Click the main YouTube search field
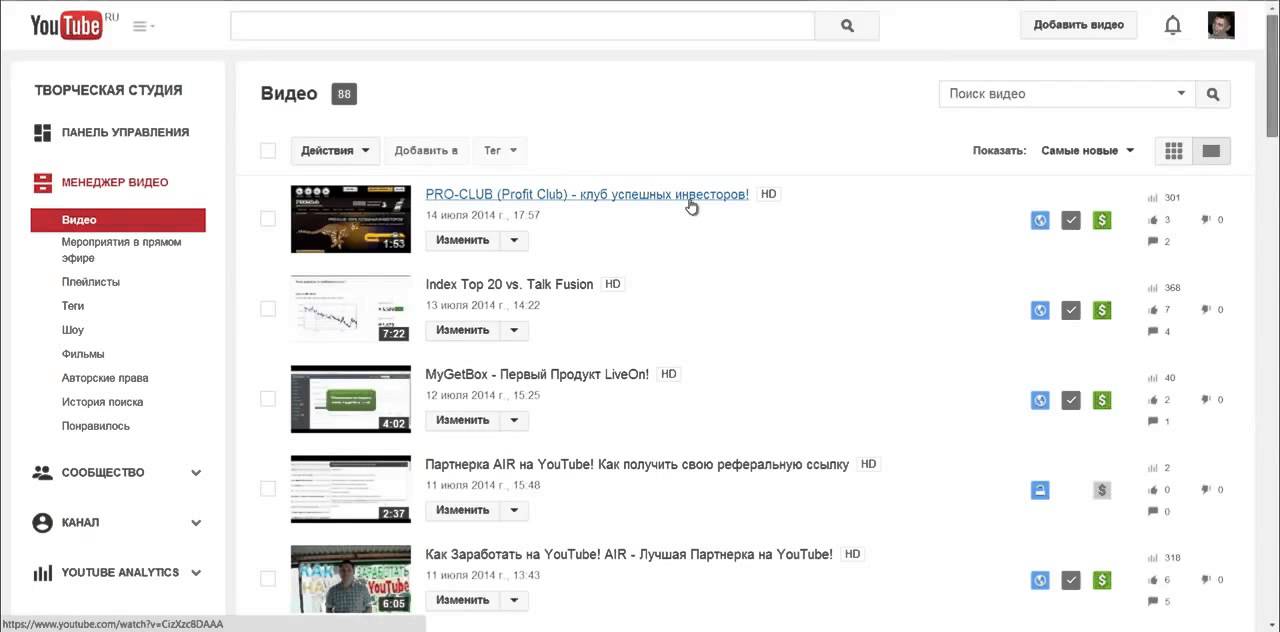The height and width of the screenshot is (632, 1280). point(522,26)
